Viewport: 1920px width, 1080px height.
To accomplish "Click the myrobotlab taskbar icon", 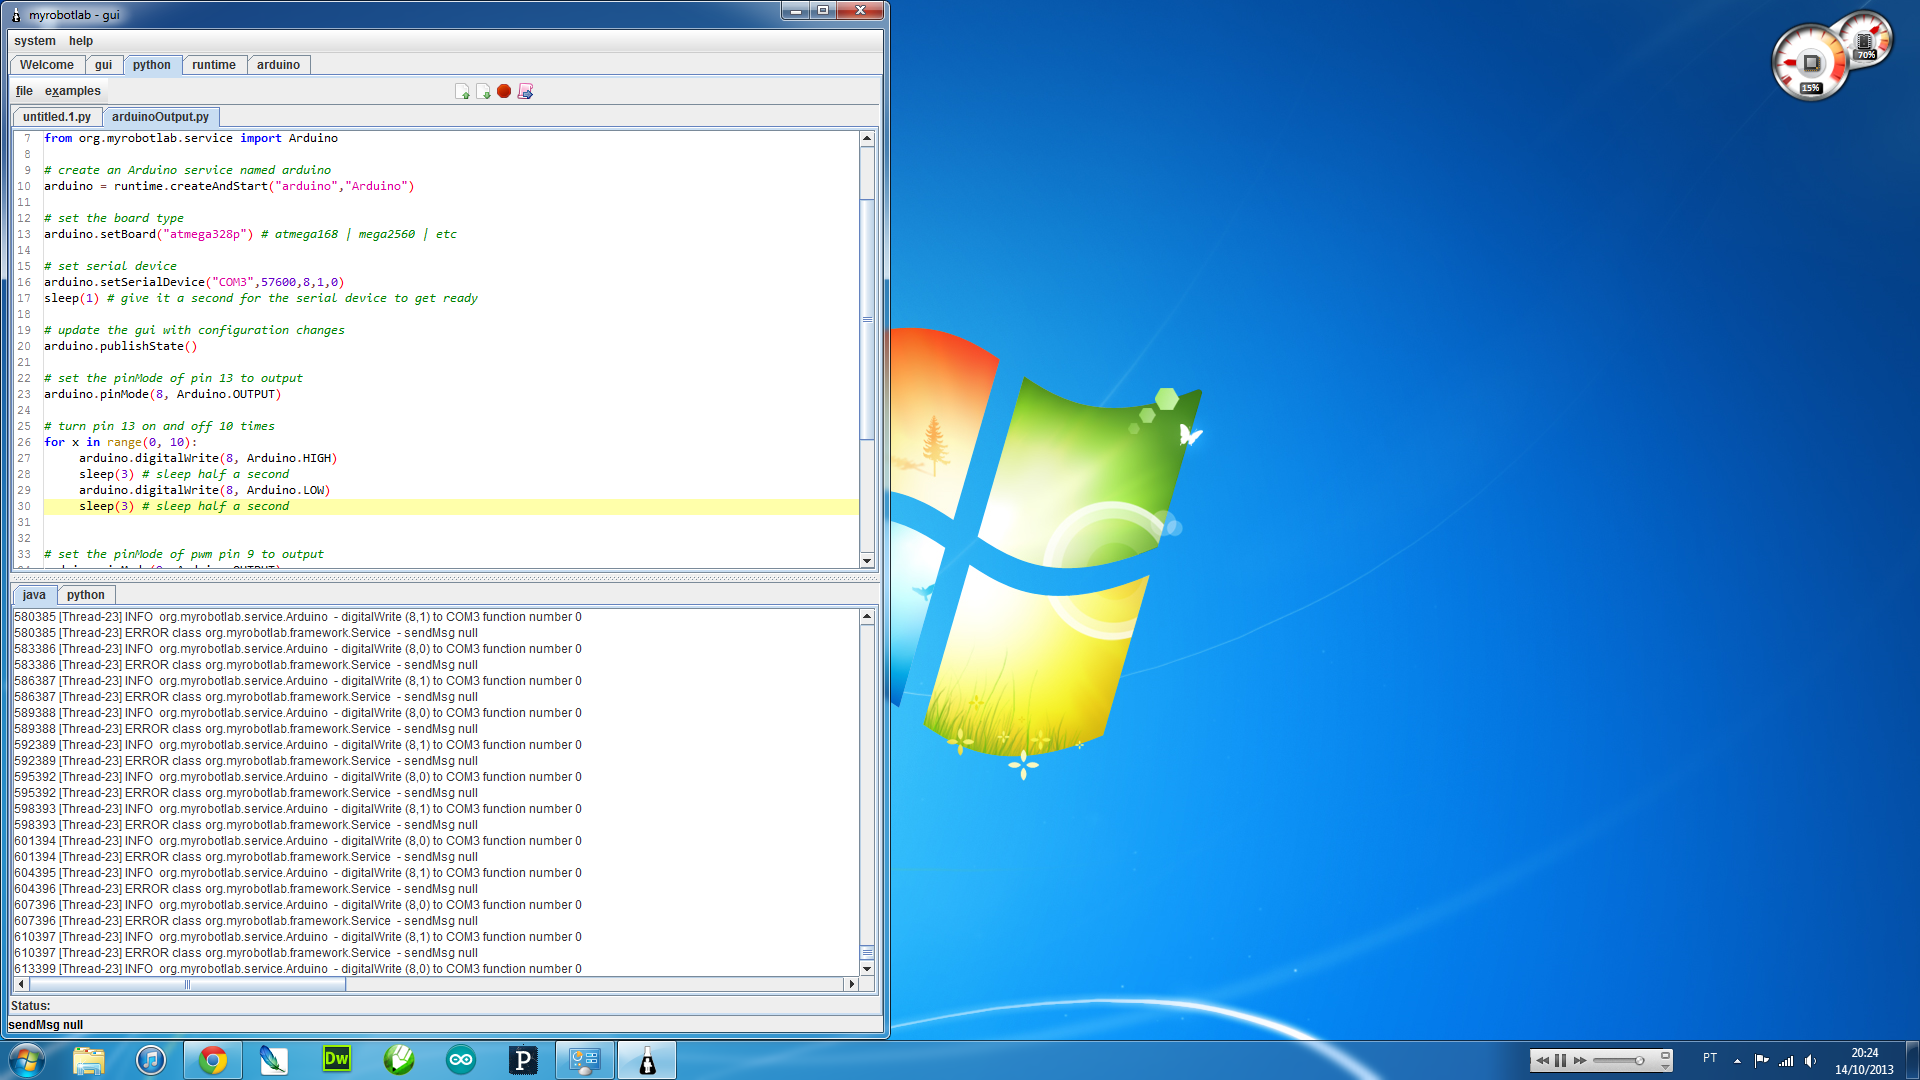I will click(x=647, y=1060).
